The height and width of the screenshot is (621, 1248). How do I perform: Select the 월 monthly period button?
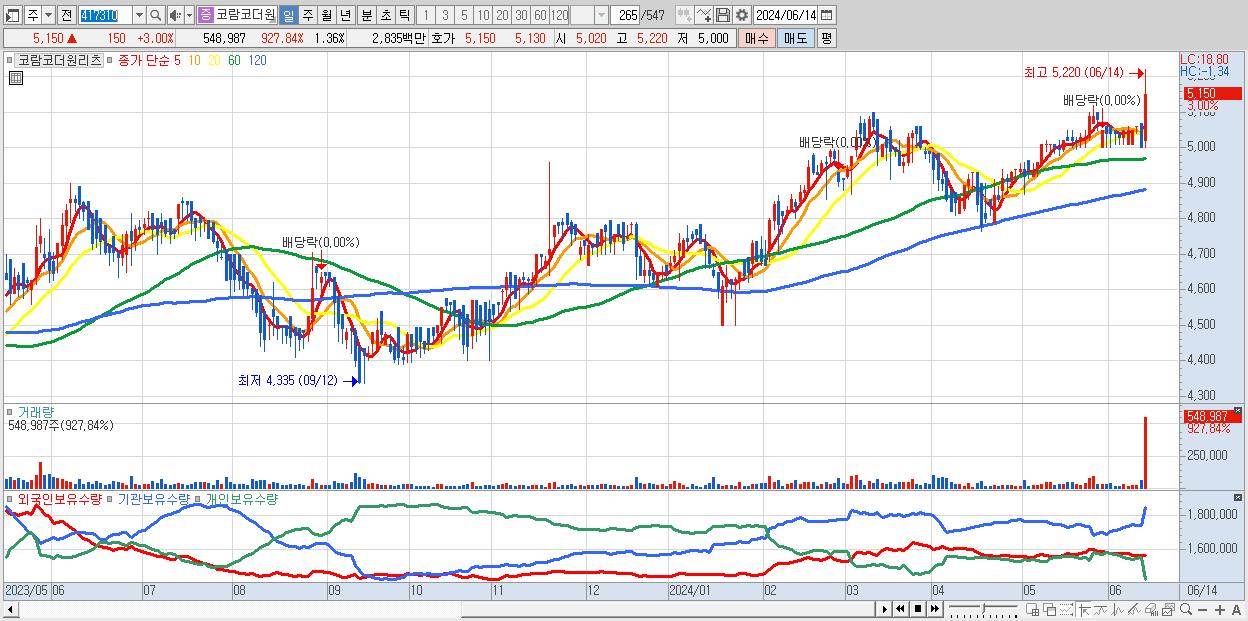pos(326,15)
